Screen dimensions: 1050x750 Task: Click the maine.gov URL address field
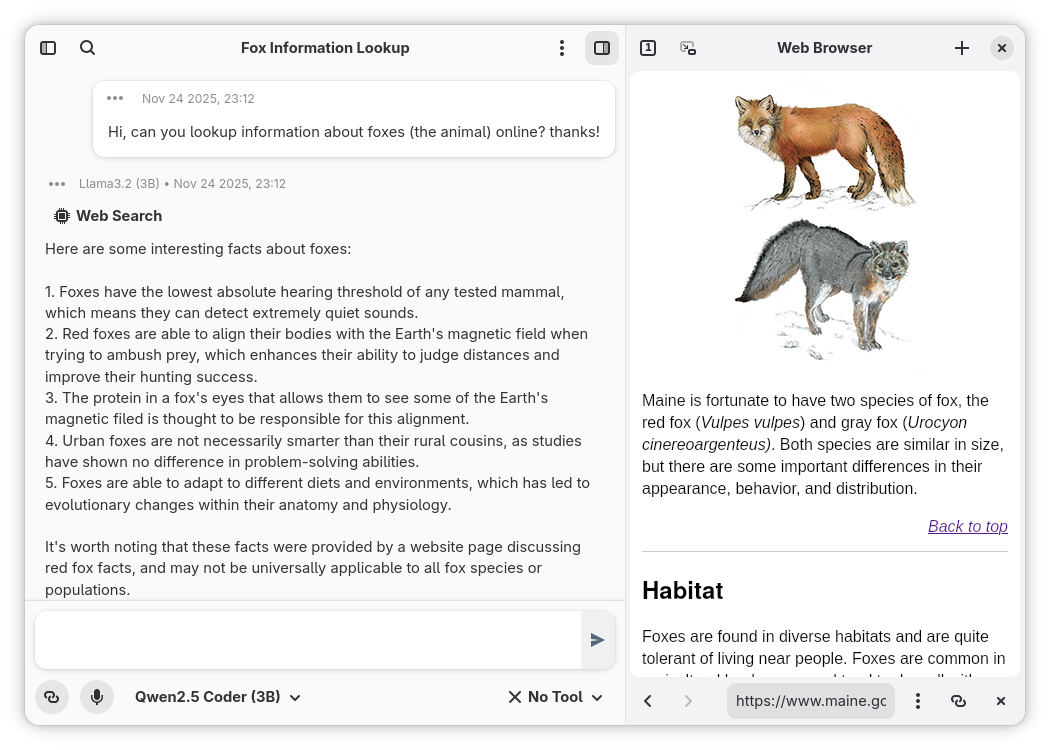click(x=811, y=701)
